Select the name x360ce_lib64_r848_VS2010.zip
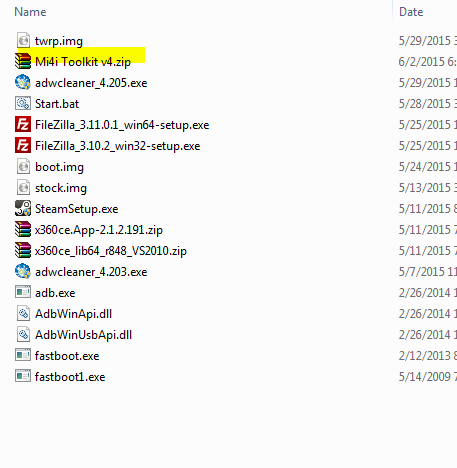 tap(111, 251)
